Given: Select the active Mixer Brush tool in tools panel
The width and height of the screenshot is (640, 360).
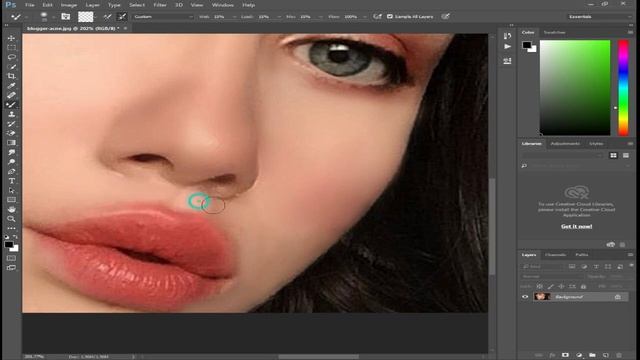Looking at the screenshot, I should [x=11, y=105].
